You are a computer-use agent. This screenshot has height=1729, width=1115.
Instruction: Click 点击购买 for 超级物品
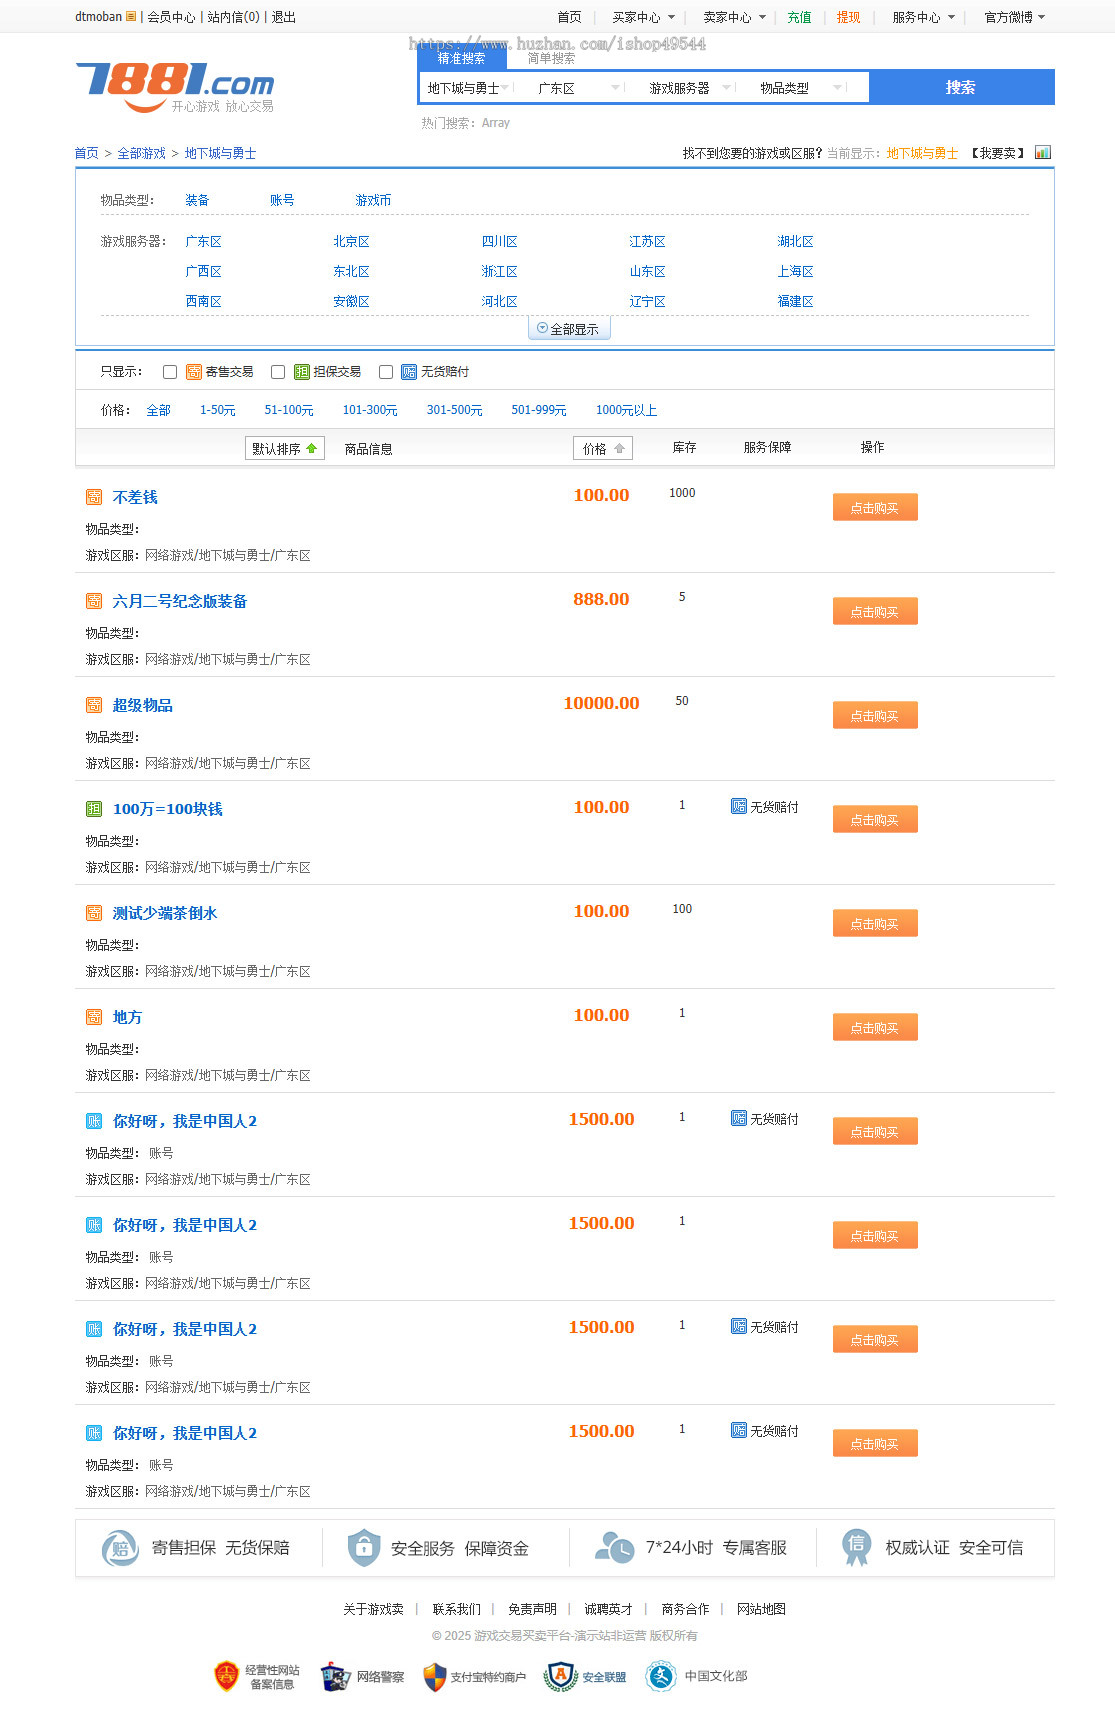pos(875,716)
